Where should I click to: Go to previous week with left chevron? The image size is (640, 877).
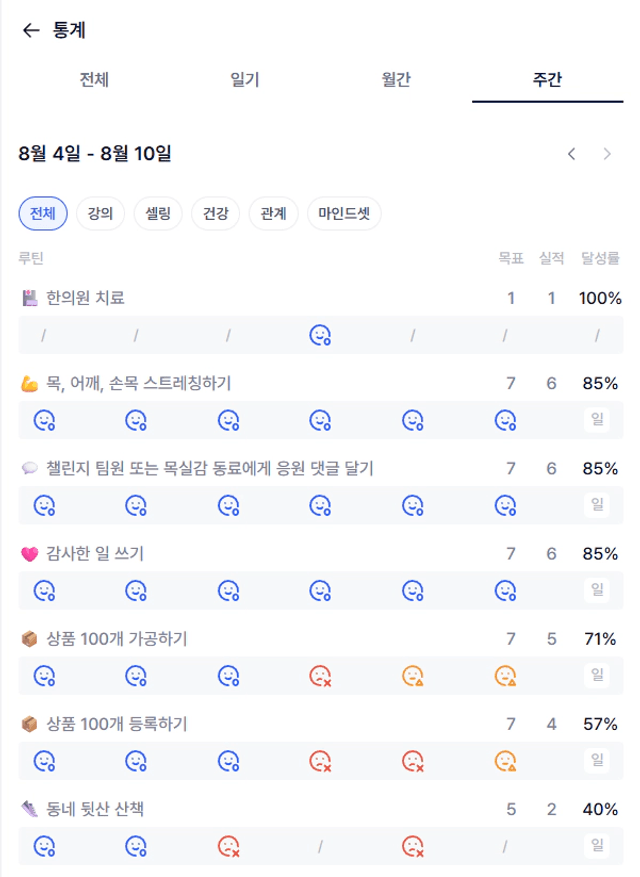[571, 154]
